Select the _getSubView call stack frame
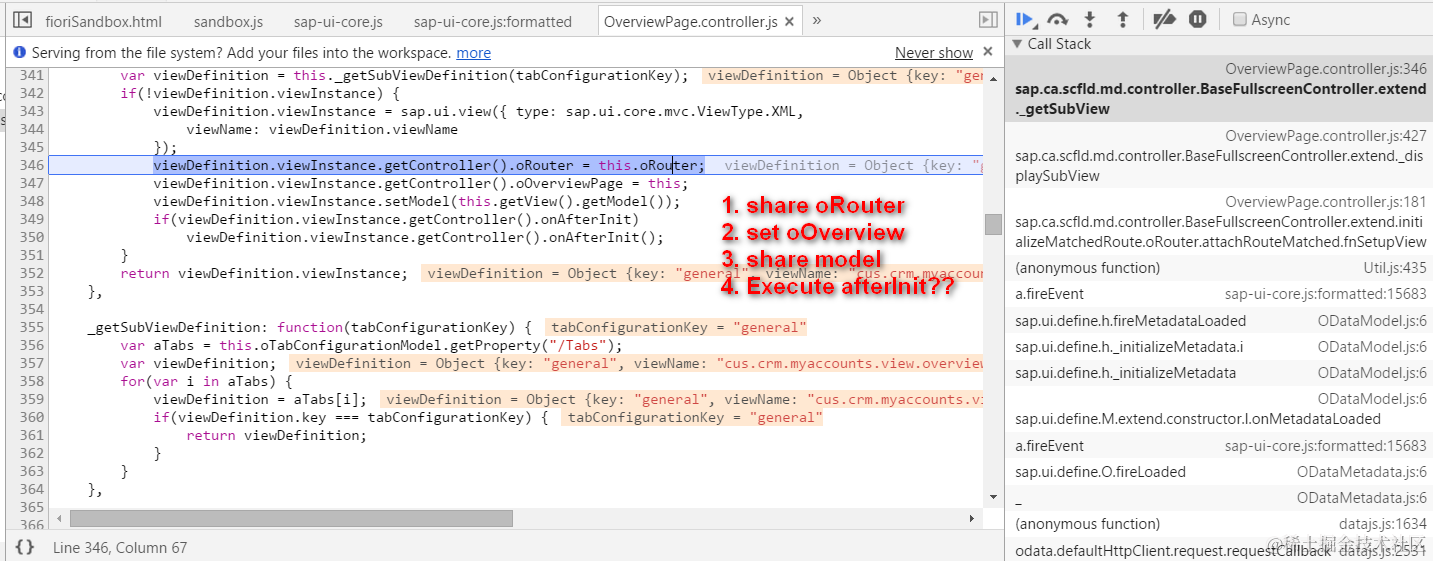The image size is (1433, 561). coord(1219,89)
